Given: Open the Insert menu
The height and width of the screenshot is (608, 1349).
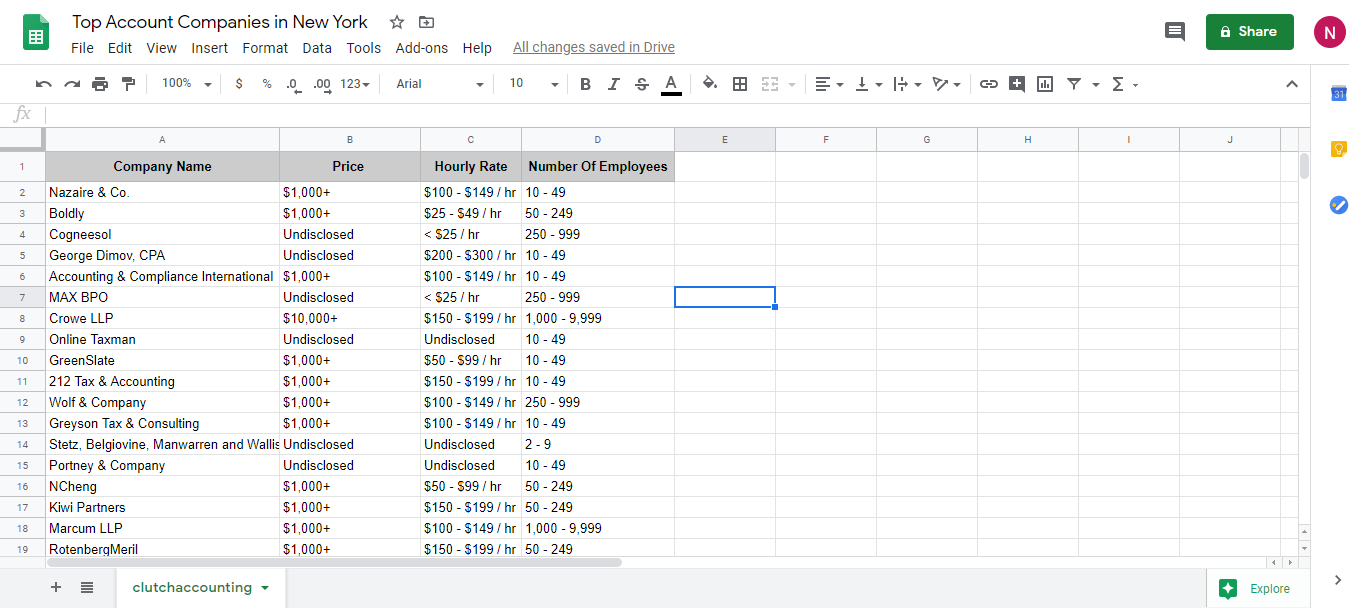Looking at the screenshot, I should (210, 48).
